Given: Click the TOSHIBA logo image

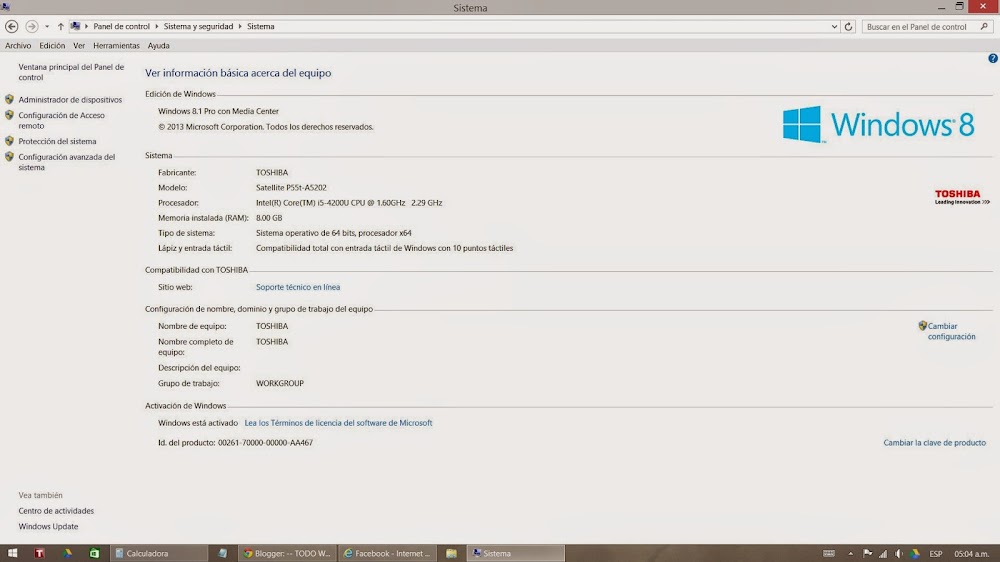Looking at the screenshot, I should (x=962, y=196).
